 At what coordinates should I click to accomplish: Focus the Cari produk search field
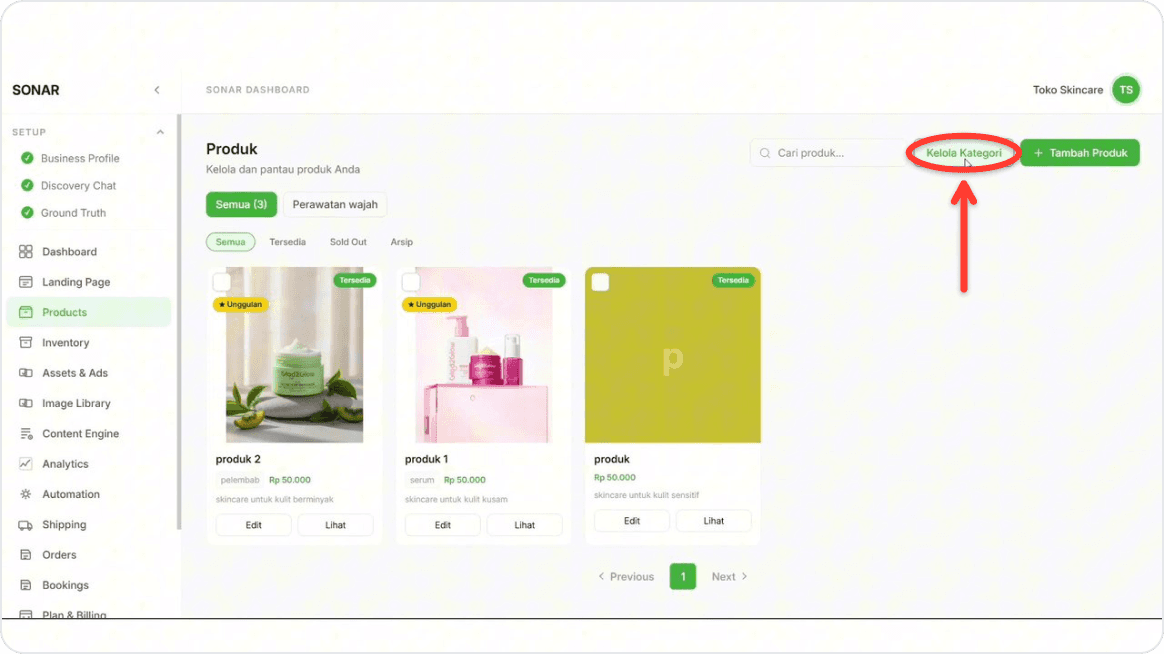[x=828, y=153]
